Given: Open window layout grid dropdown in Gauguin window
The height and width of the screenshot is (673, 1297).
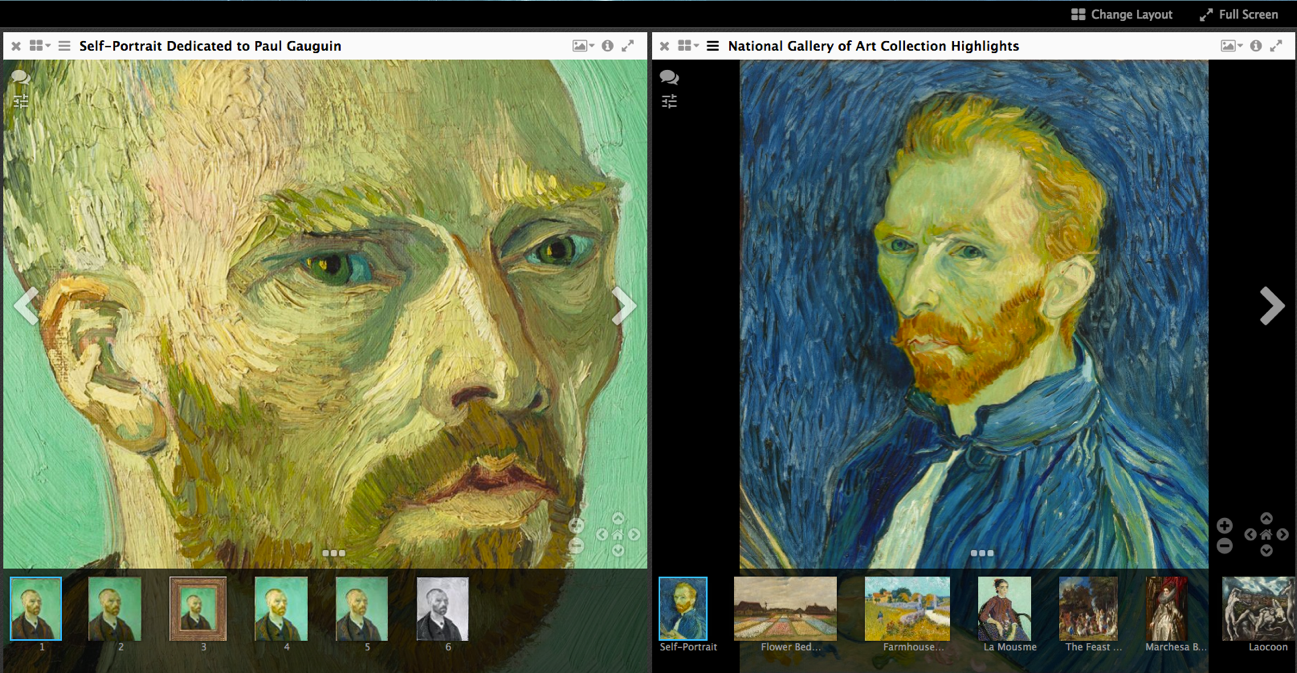Looking at the screenshot, I should (x=40, y=46).
